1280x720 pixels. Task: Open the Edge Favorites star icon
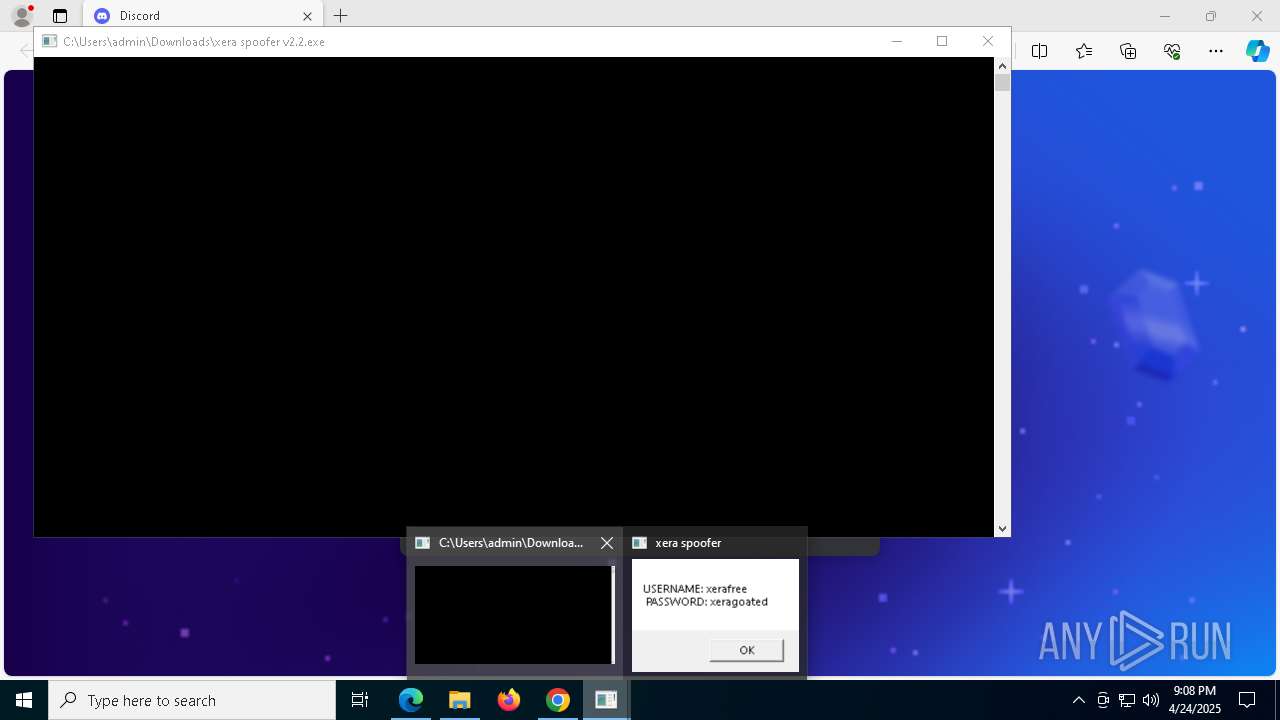click(x=1084, y=51)
